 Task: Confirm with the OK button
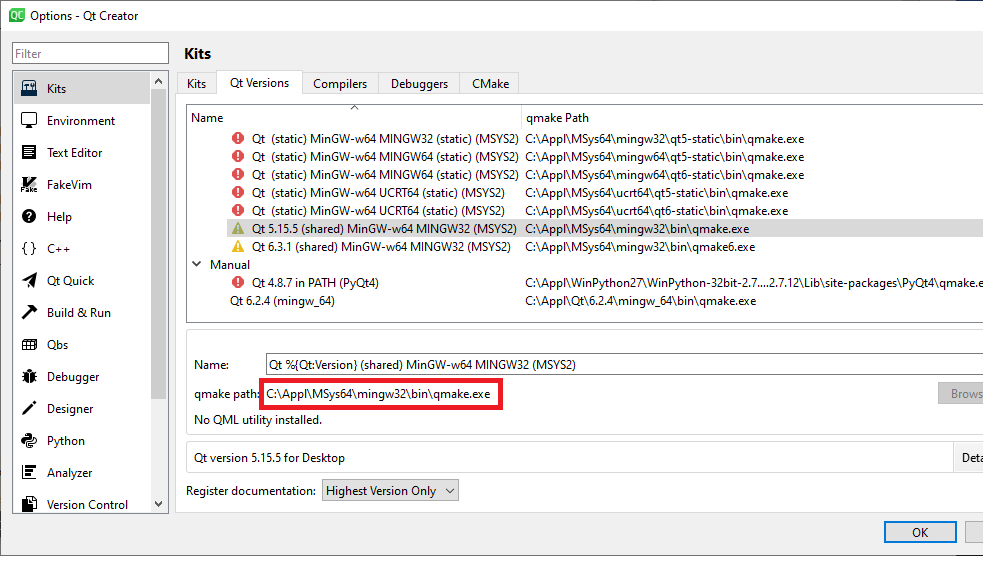click(x=920, y=533)
